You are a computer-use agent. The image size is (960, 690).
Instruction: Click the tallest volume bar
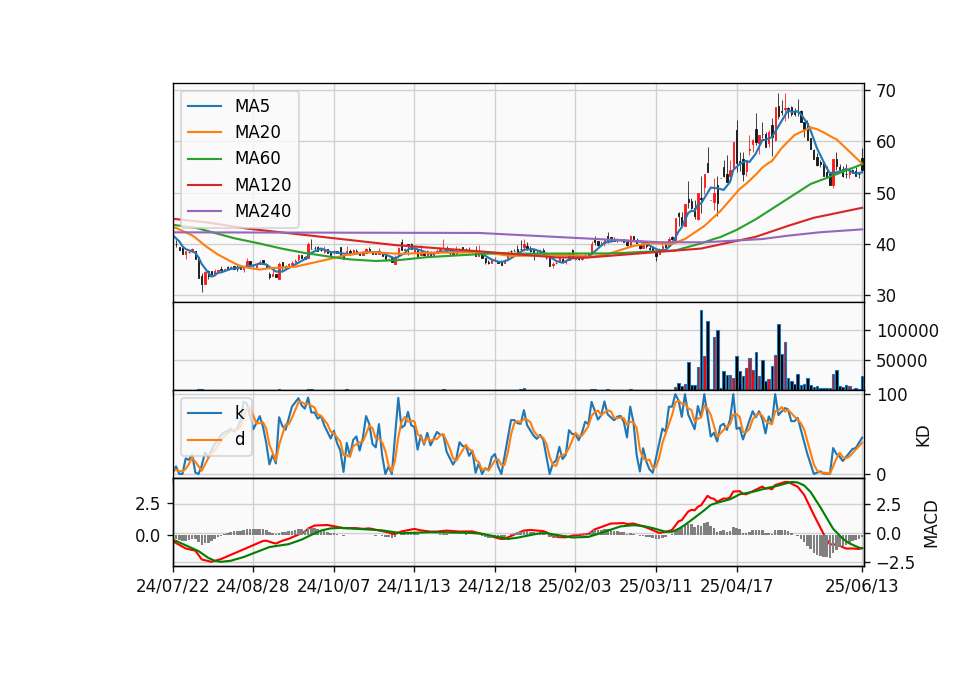coord(702,350)
